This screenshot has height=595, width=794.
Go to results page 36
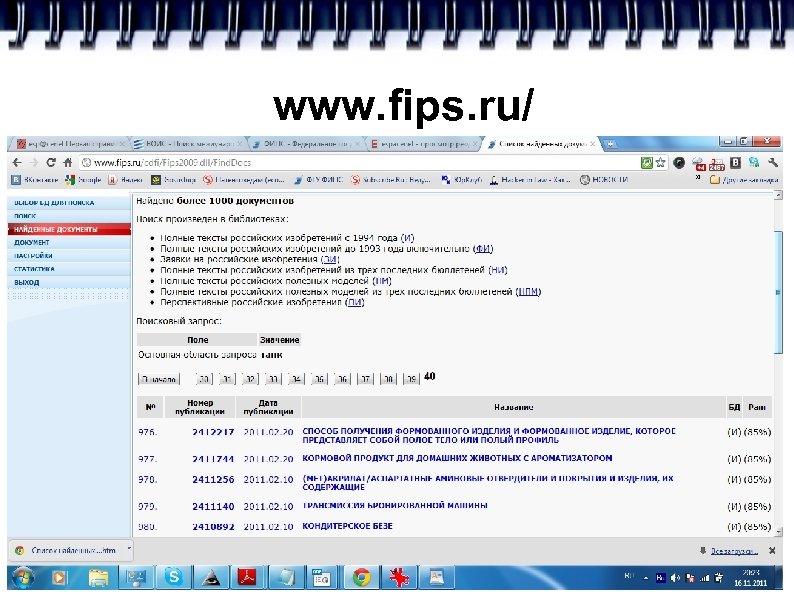point(342,379)
